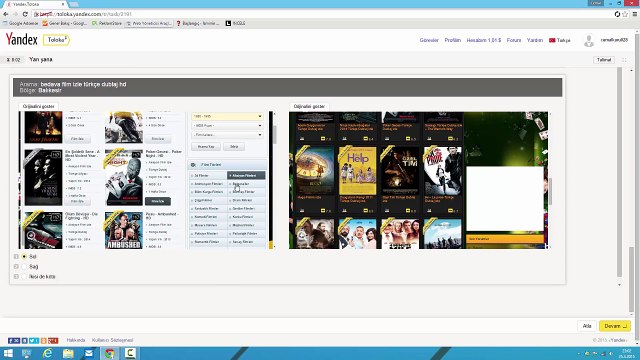640x360 pixels.
Task: Click the Turkish flag language icon
Action: point(552,40)
